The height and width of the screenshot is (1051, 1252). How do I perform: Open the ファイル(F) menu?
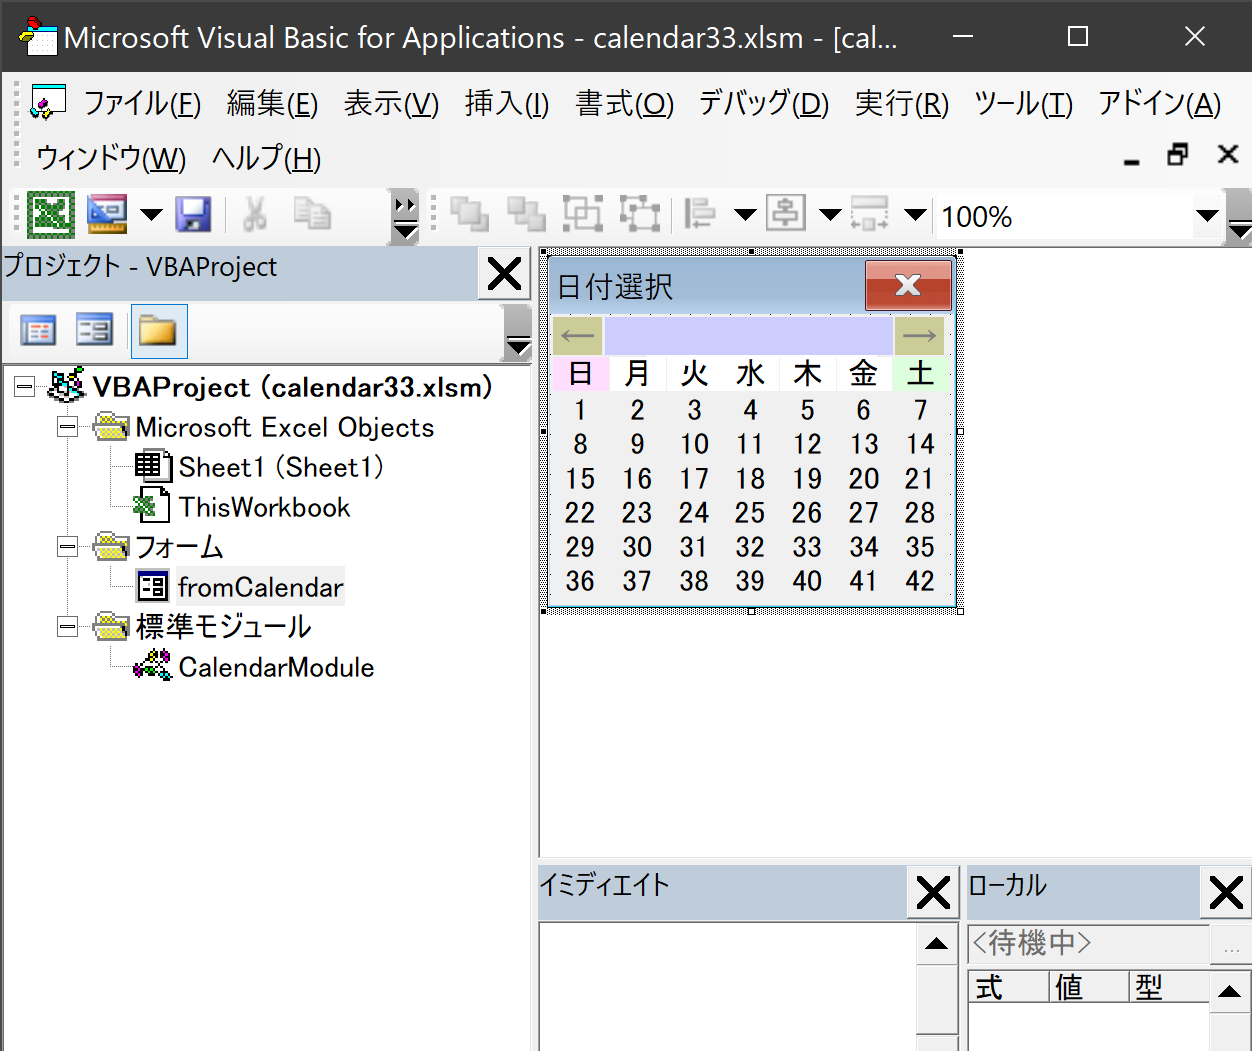142,103
